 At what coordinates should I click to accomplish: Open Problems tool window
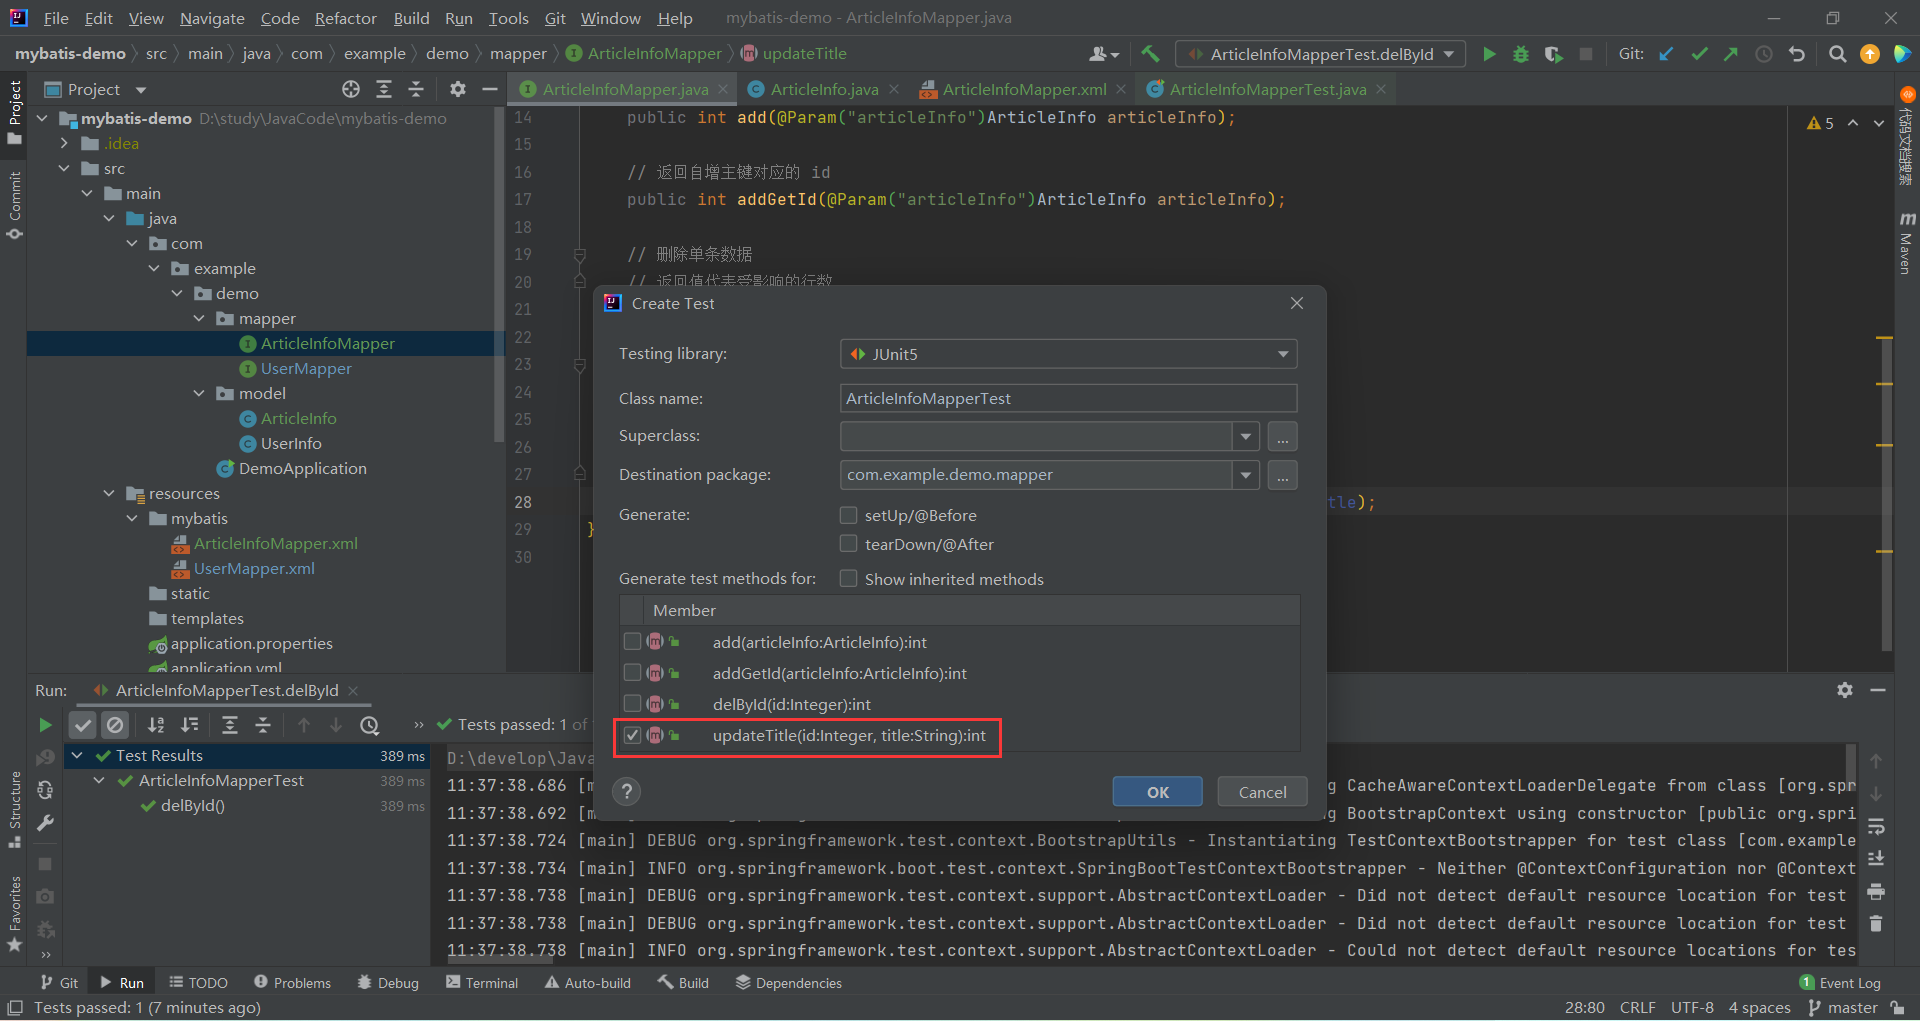click(292, 983)
